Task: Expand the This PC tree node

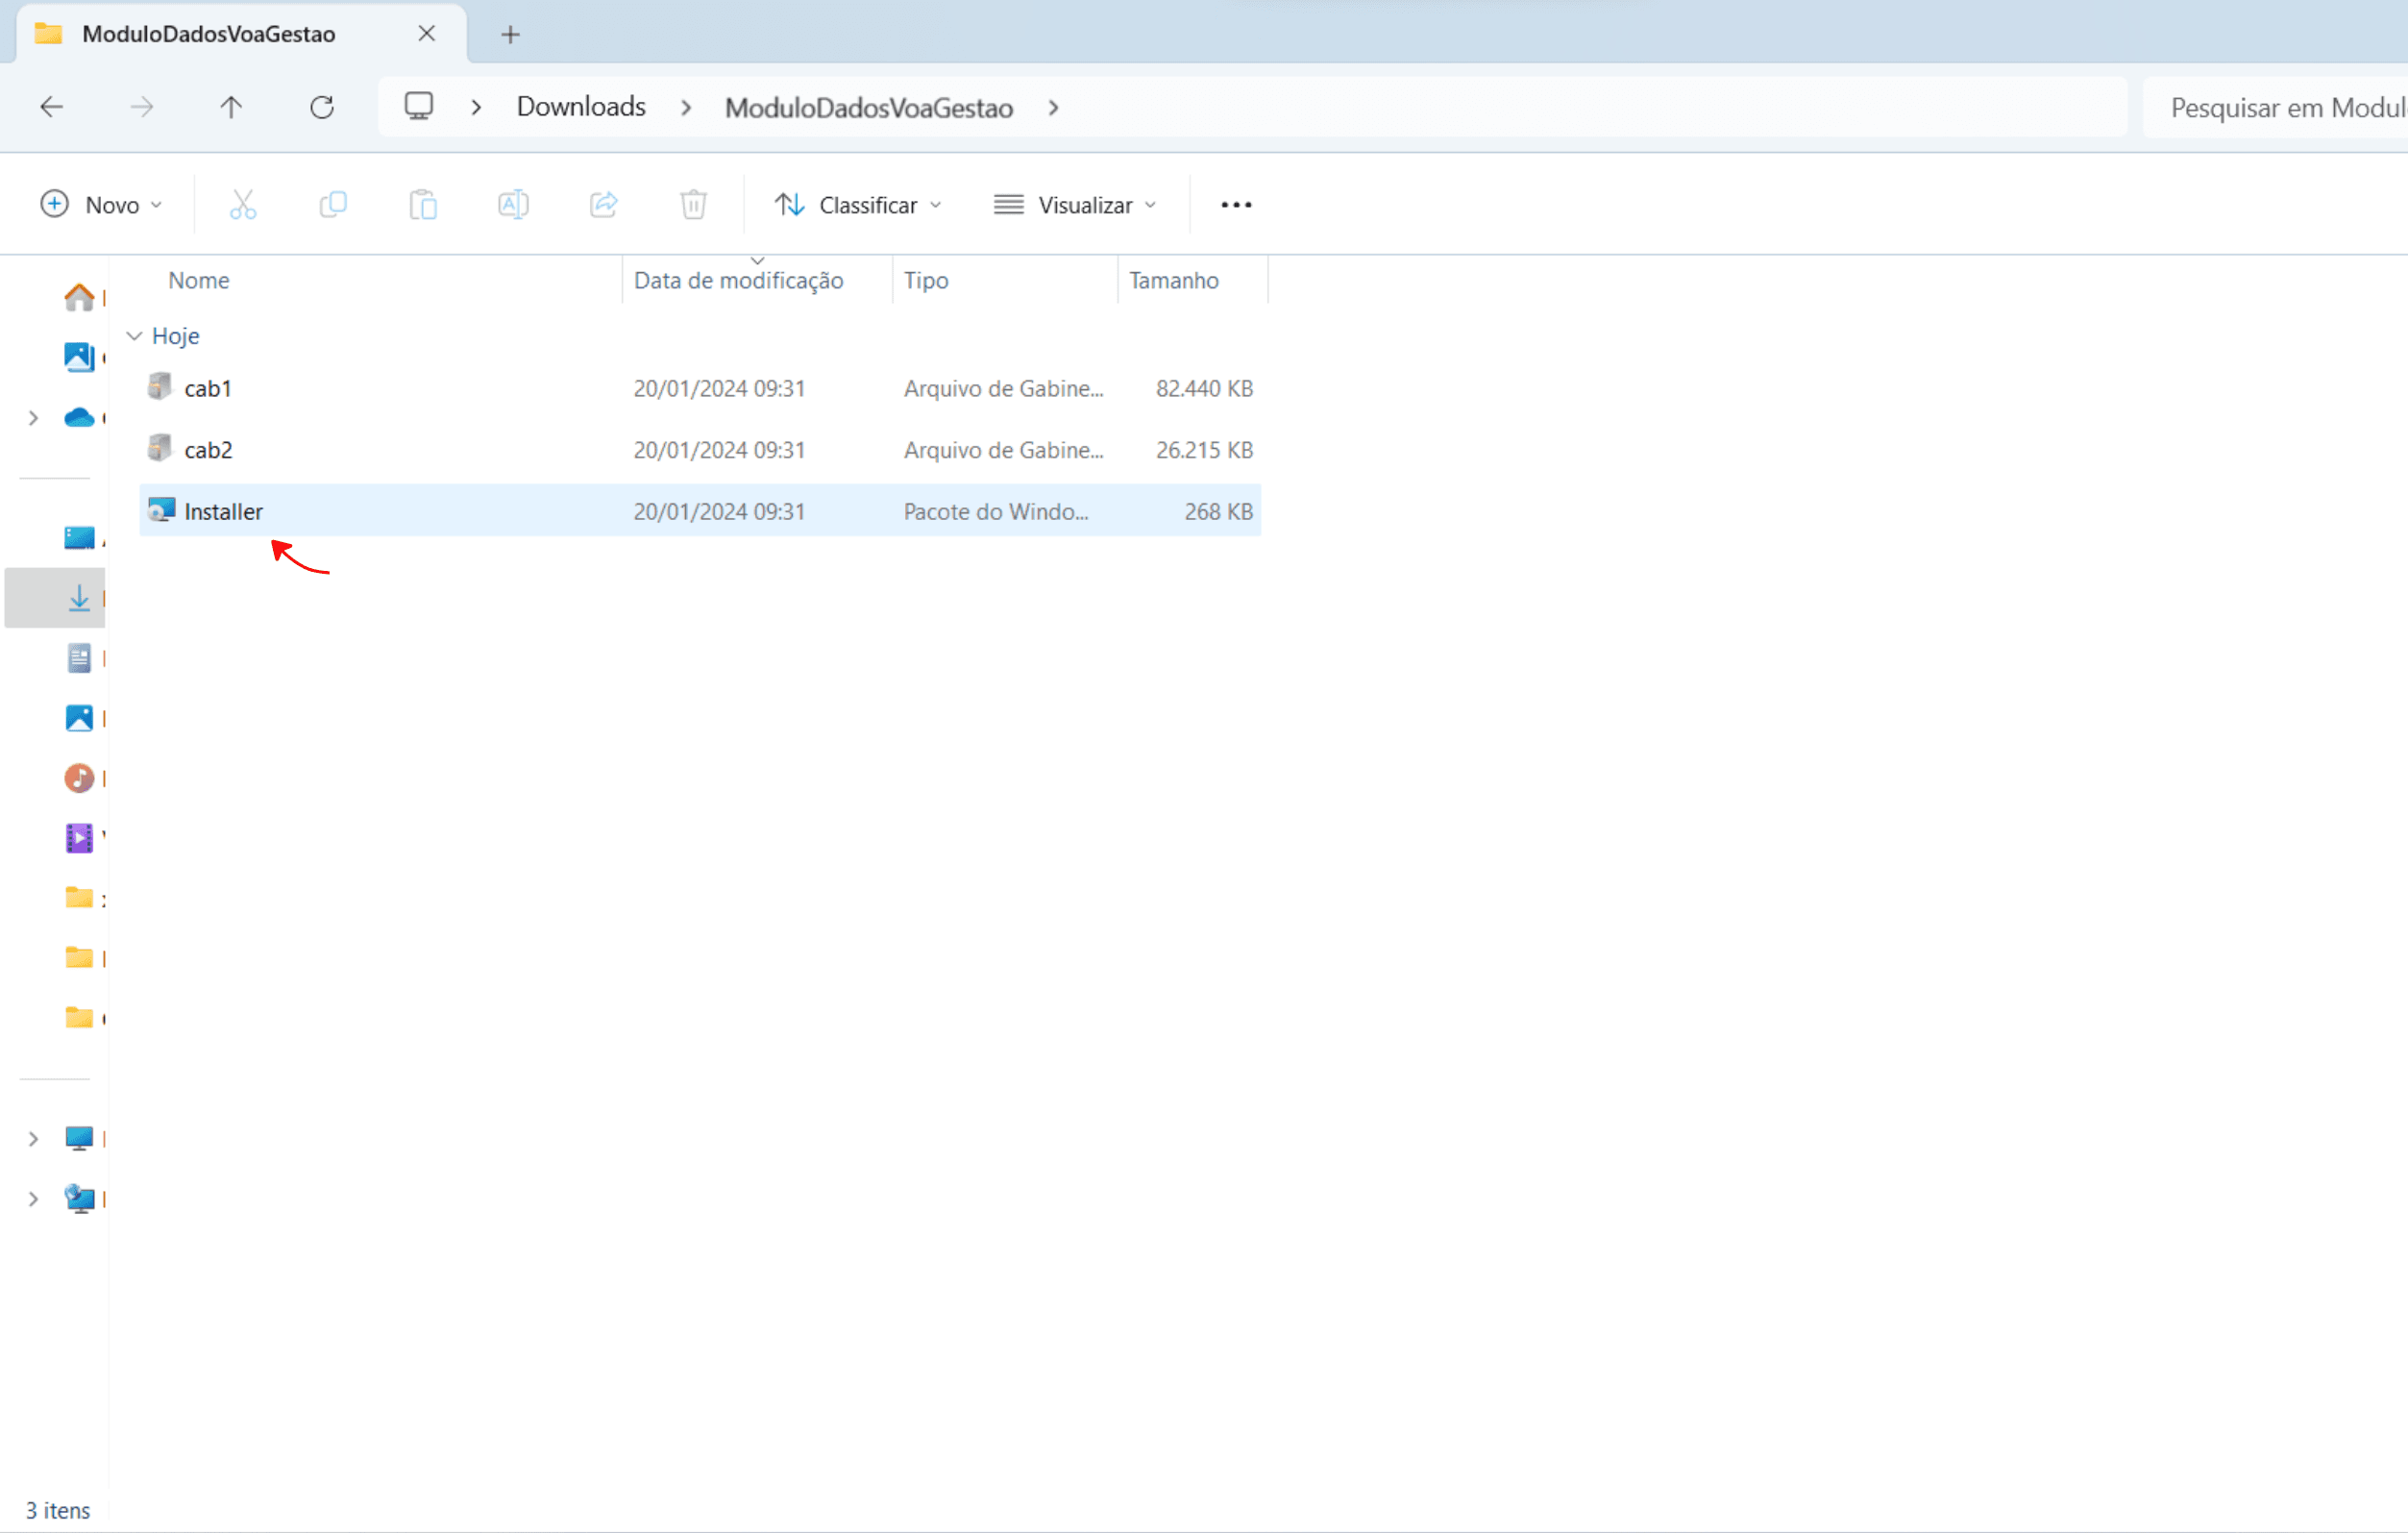Action: click(x=33, y=1139)
